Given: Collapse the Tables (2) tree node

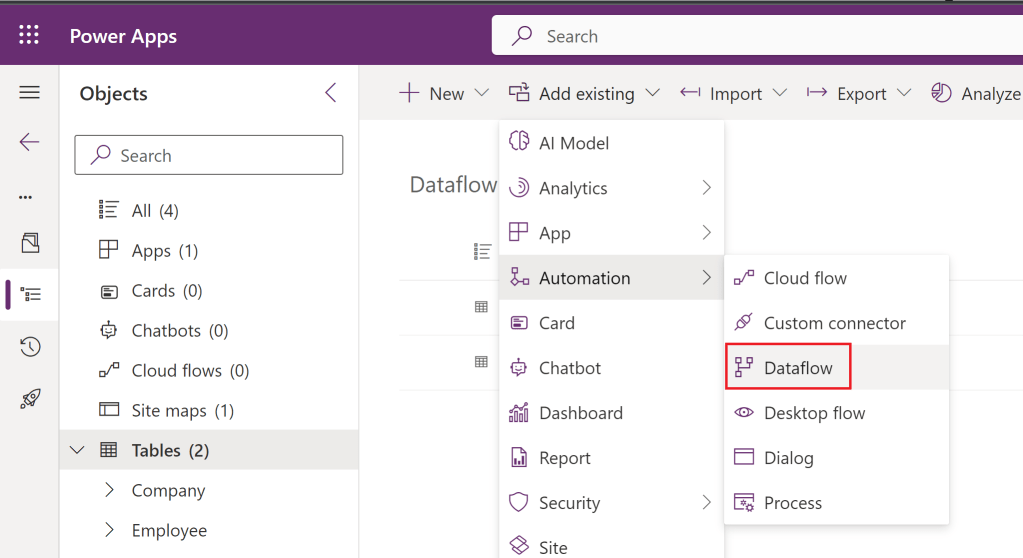Looking at the screenshot, I should tap(77, 450).
